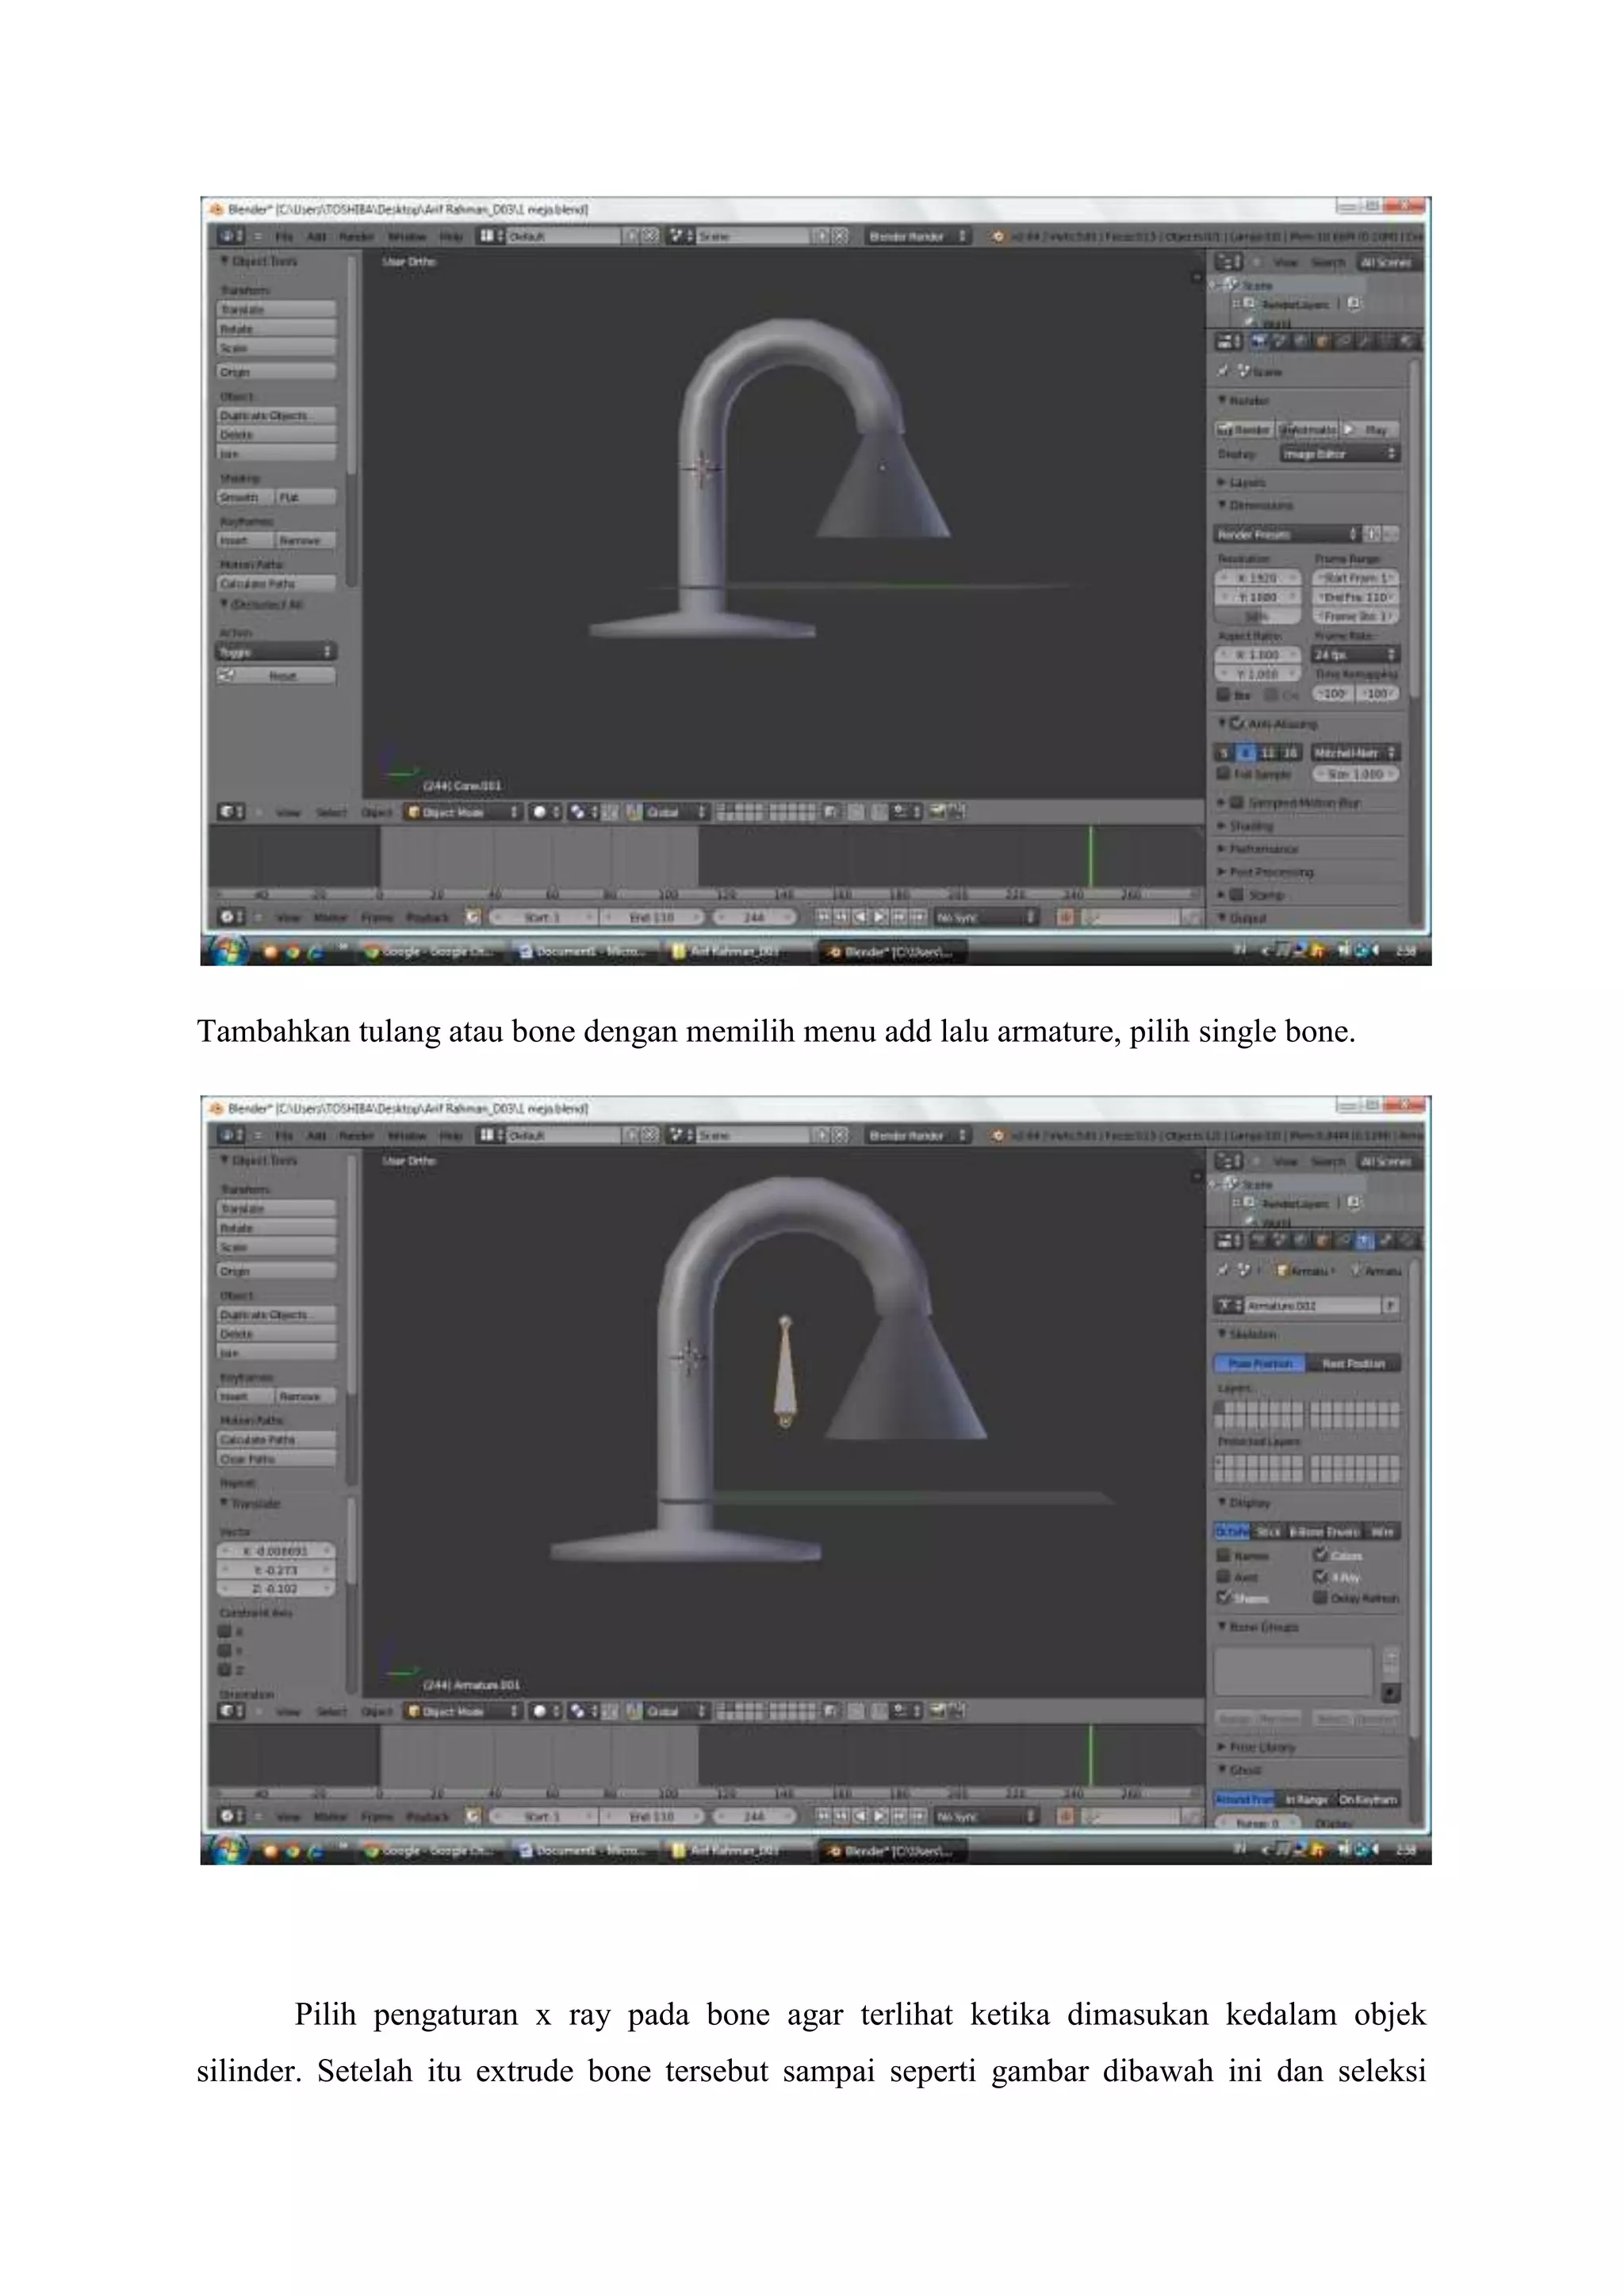Expand the Layers panel in render settings
This screenshot has height=2296, width=1624.
(1221, 482)
